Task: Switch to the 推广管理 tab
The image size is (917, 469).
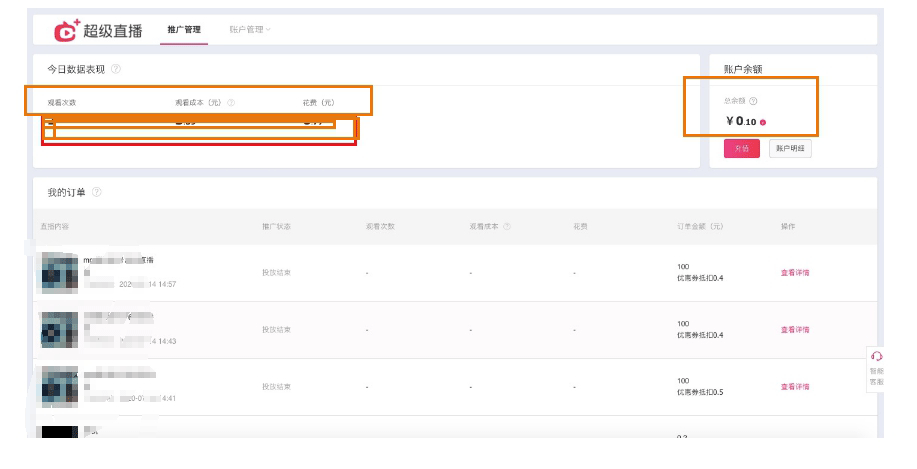Action: [x=185, y=30]
